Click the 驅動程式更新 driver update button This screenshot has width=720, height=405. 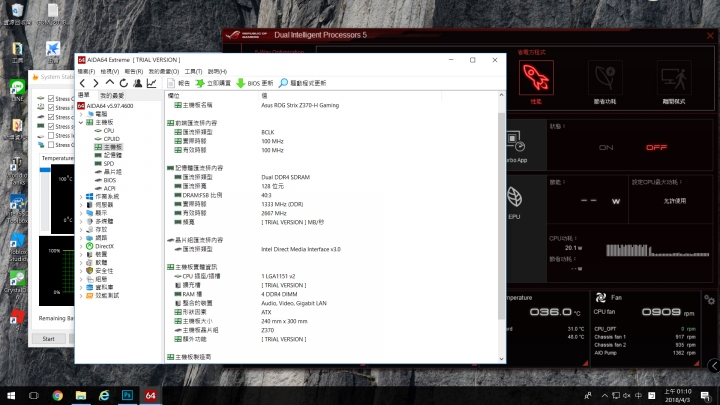(x=302, y=83)
